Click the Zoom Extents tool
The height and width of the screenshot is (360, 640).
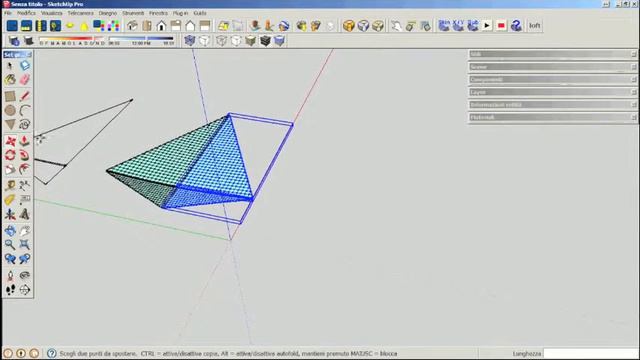[24, 244]
